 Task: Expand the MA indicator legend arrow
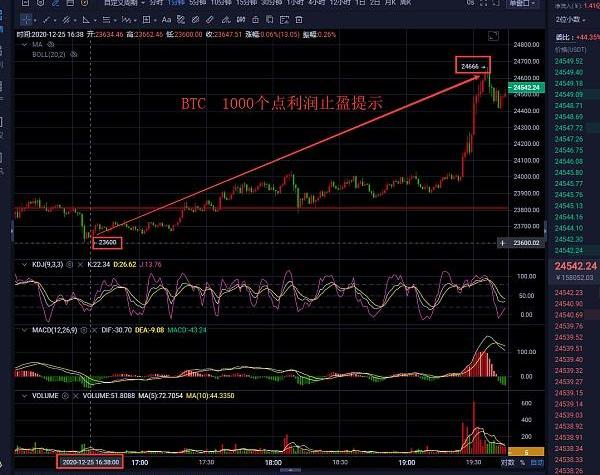pyautogui.click(x=22, y=45)
